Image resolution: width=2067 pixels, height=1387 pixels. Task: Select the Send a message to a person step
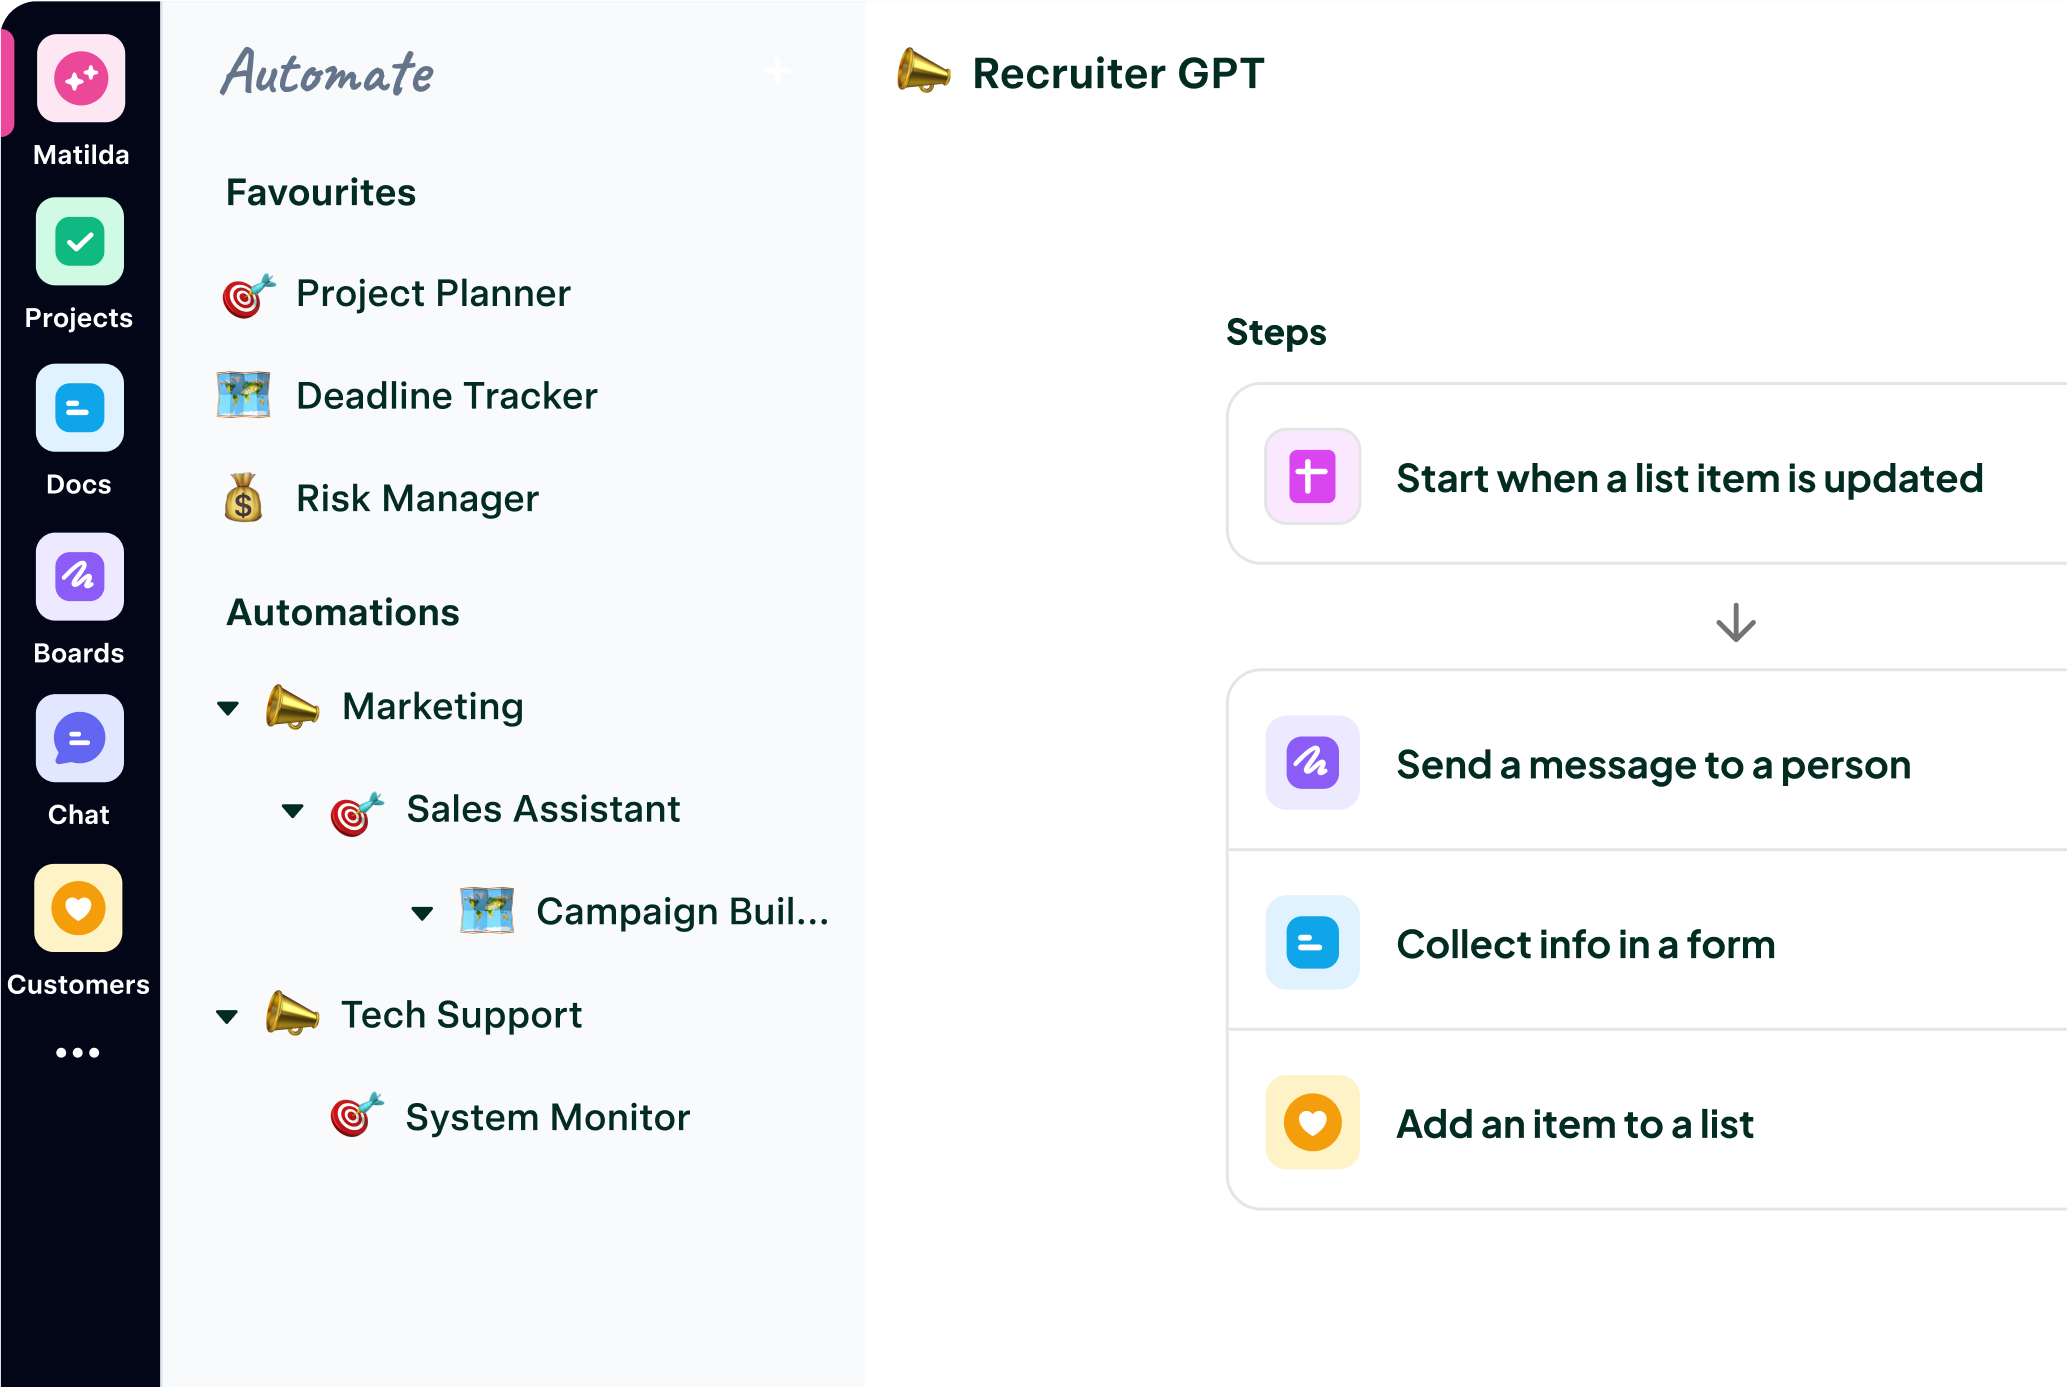[x=1653, y=765]
